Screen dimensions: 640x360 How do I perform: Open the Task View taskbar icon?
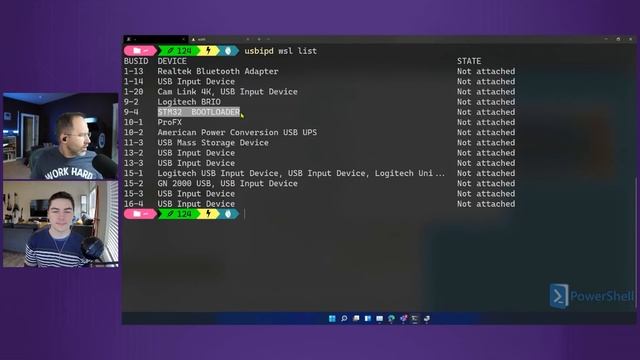tap(356, 318)
